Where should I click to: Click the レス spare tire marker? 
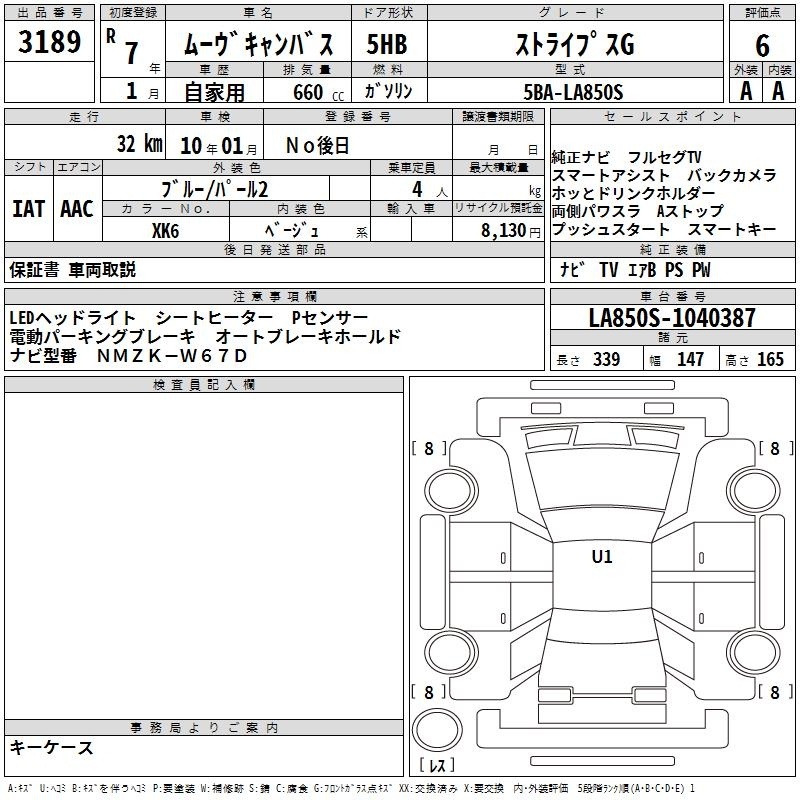click(436, 766)
